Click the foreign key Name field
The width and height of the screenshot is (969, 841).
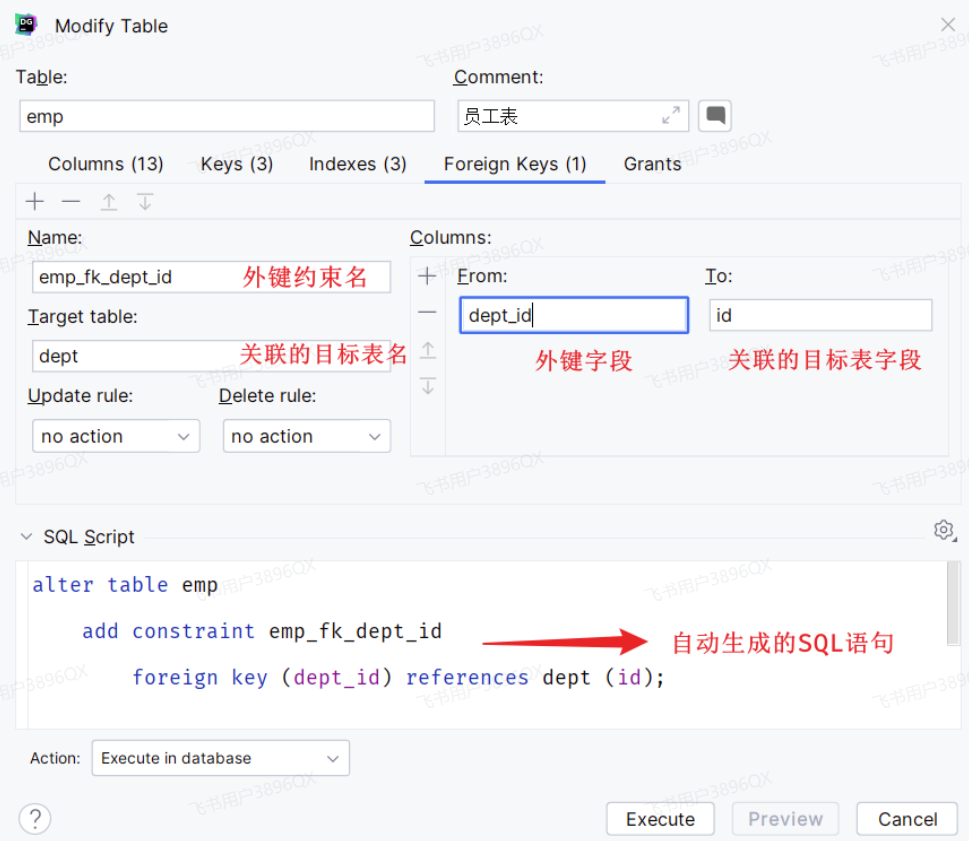point(211,277)
